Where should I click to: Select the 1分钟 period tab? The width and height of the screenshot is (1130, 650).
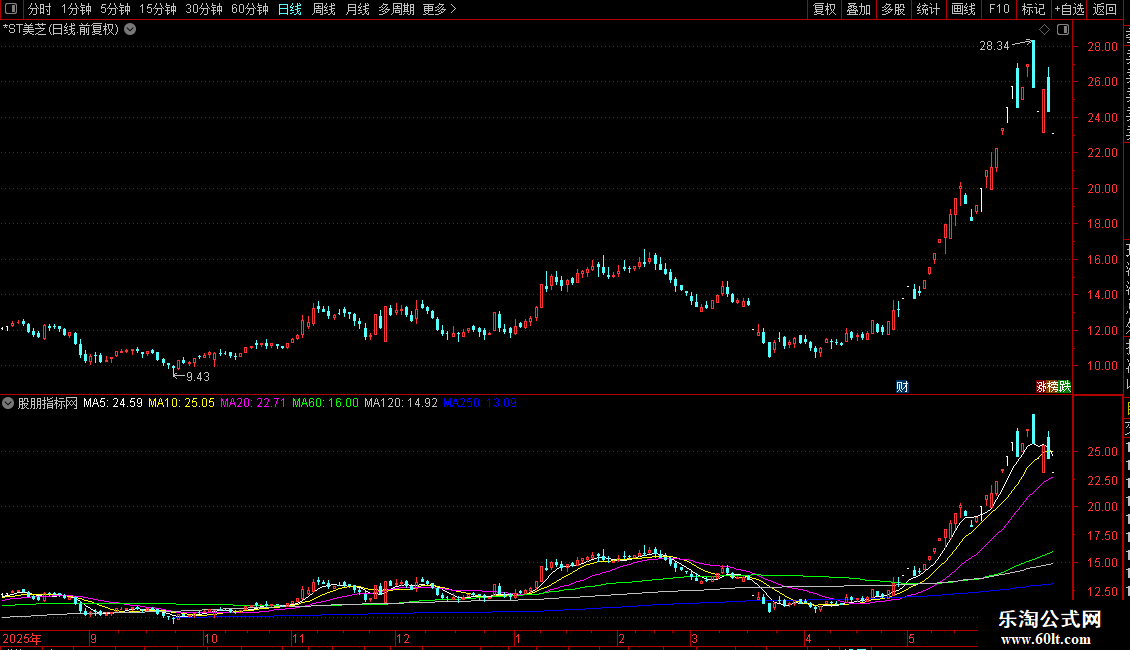[76, 9]
